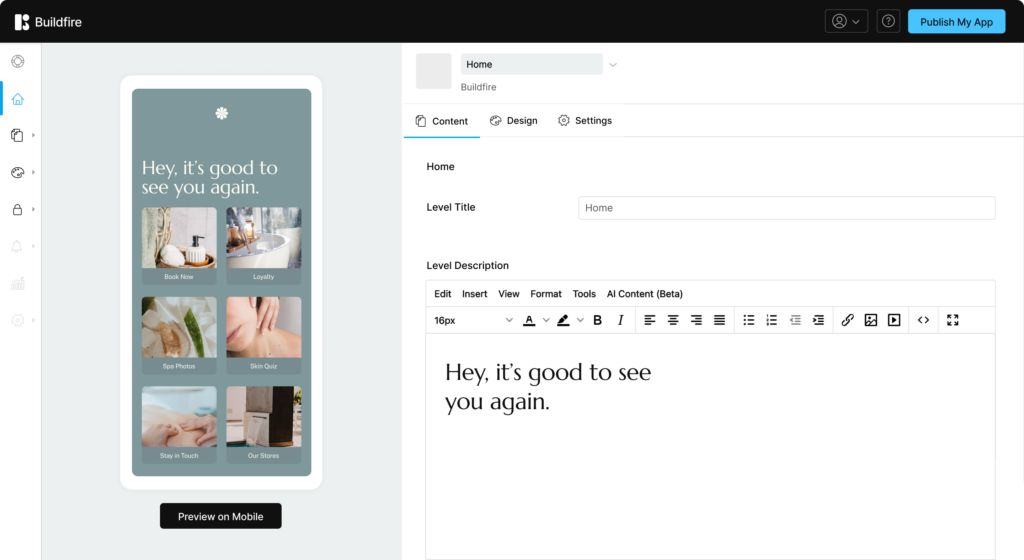Click the Publish My App button
1024x560 pixels.
(956, 21)
